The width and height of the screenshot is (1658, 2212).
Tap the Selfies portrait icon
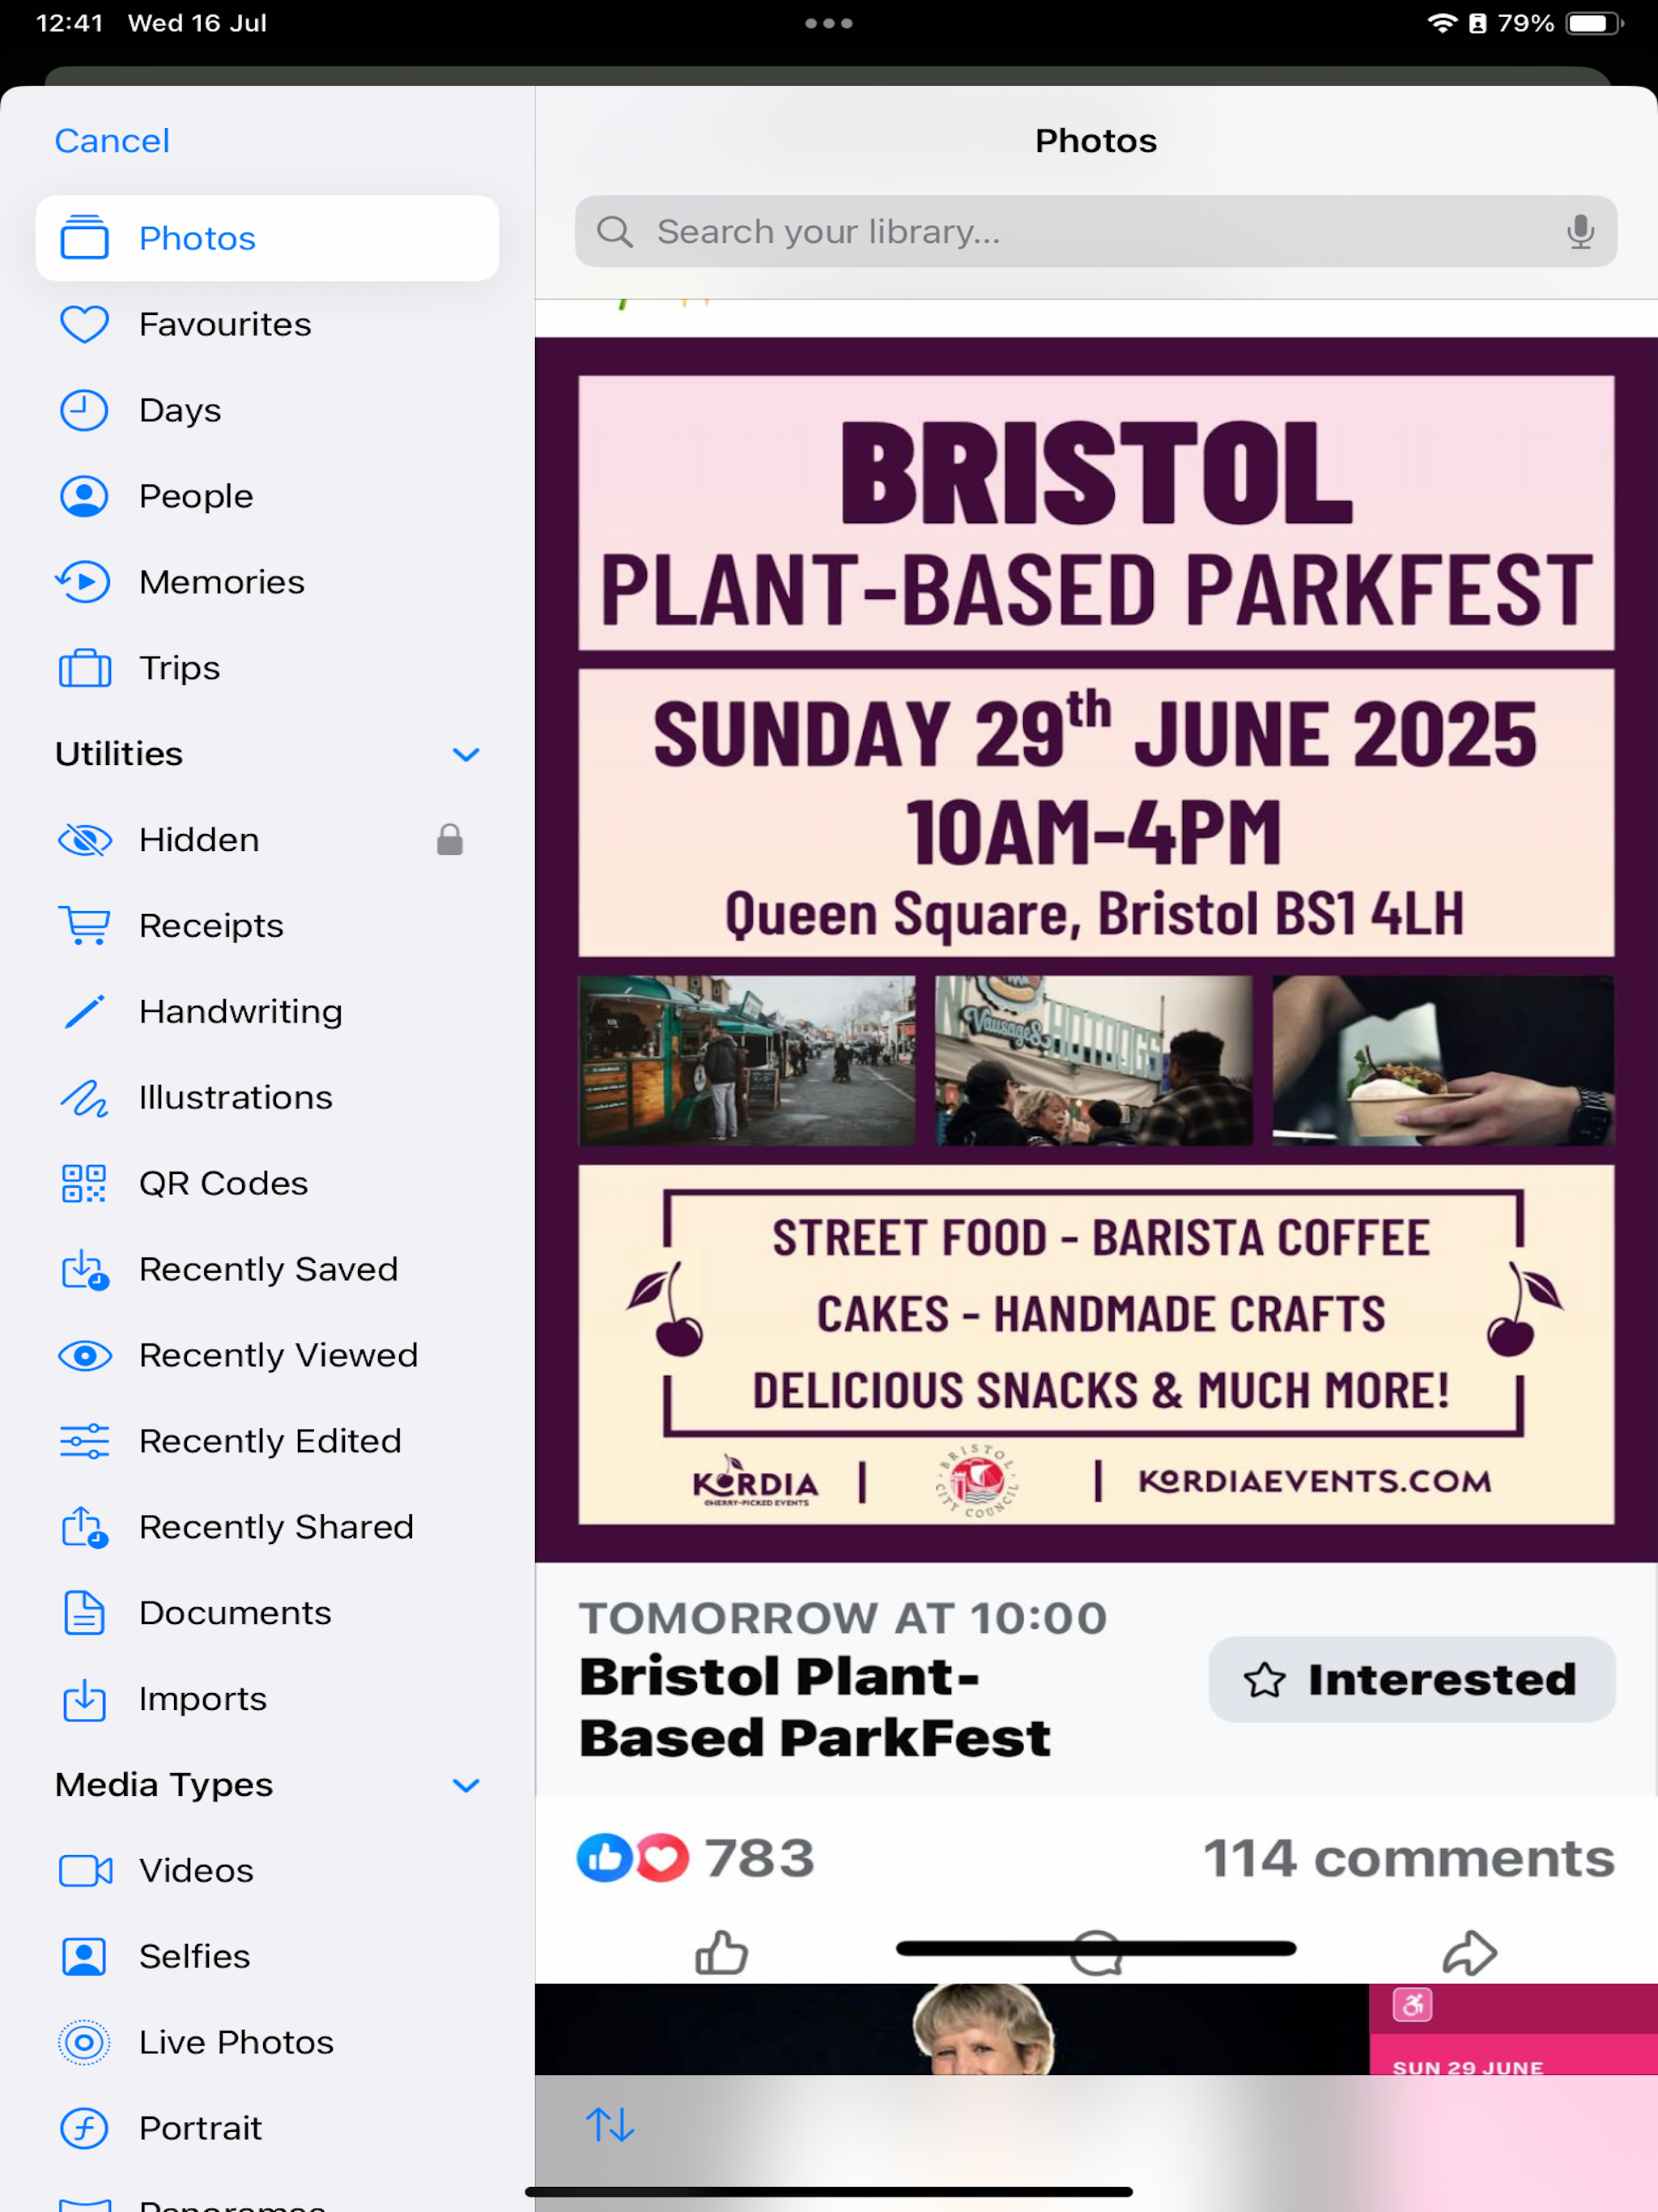[84, 1957]
